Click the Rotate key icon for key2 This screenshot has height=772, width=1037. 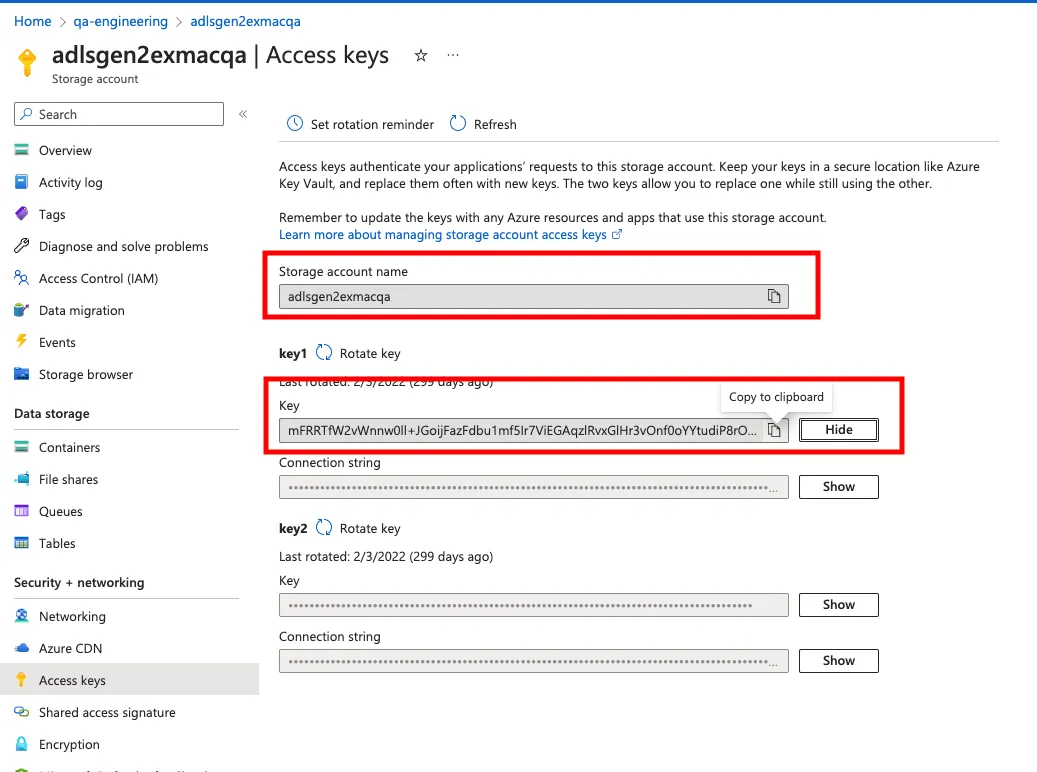click(323, 528)
